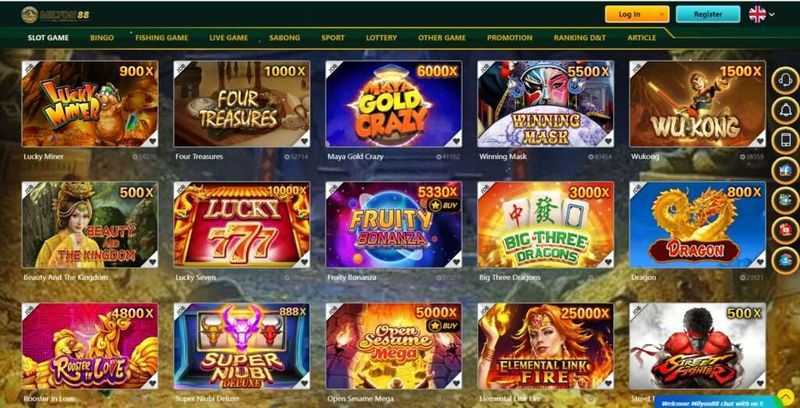Click the mobile phone app icon
Screen dimensions: 800x408
785,141
